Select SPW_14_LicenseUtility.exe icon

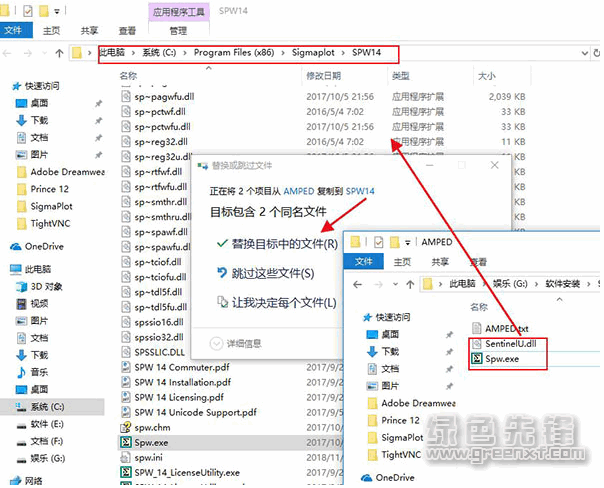[126, 472]
